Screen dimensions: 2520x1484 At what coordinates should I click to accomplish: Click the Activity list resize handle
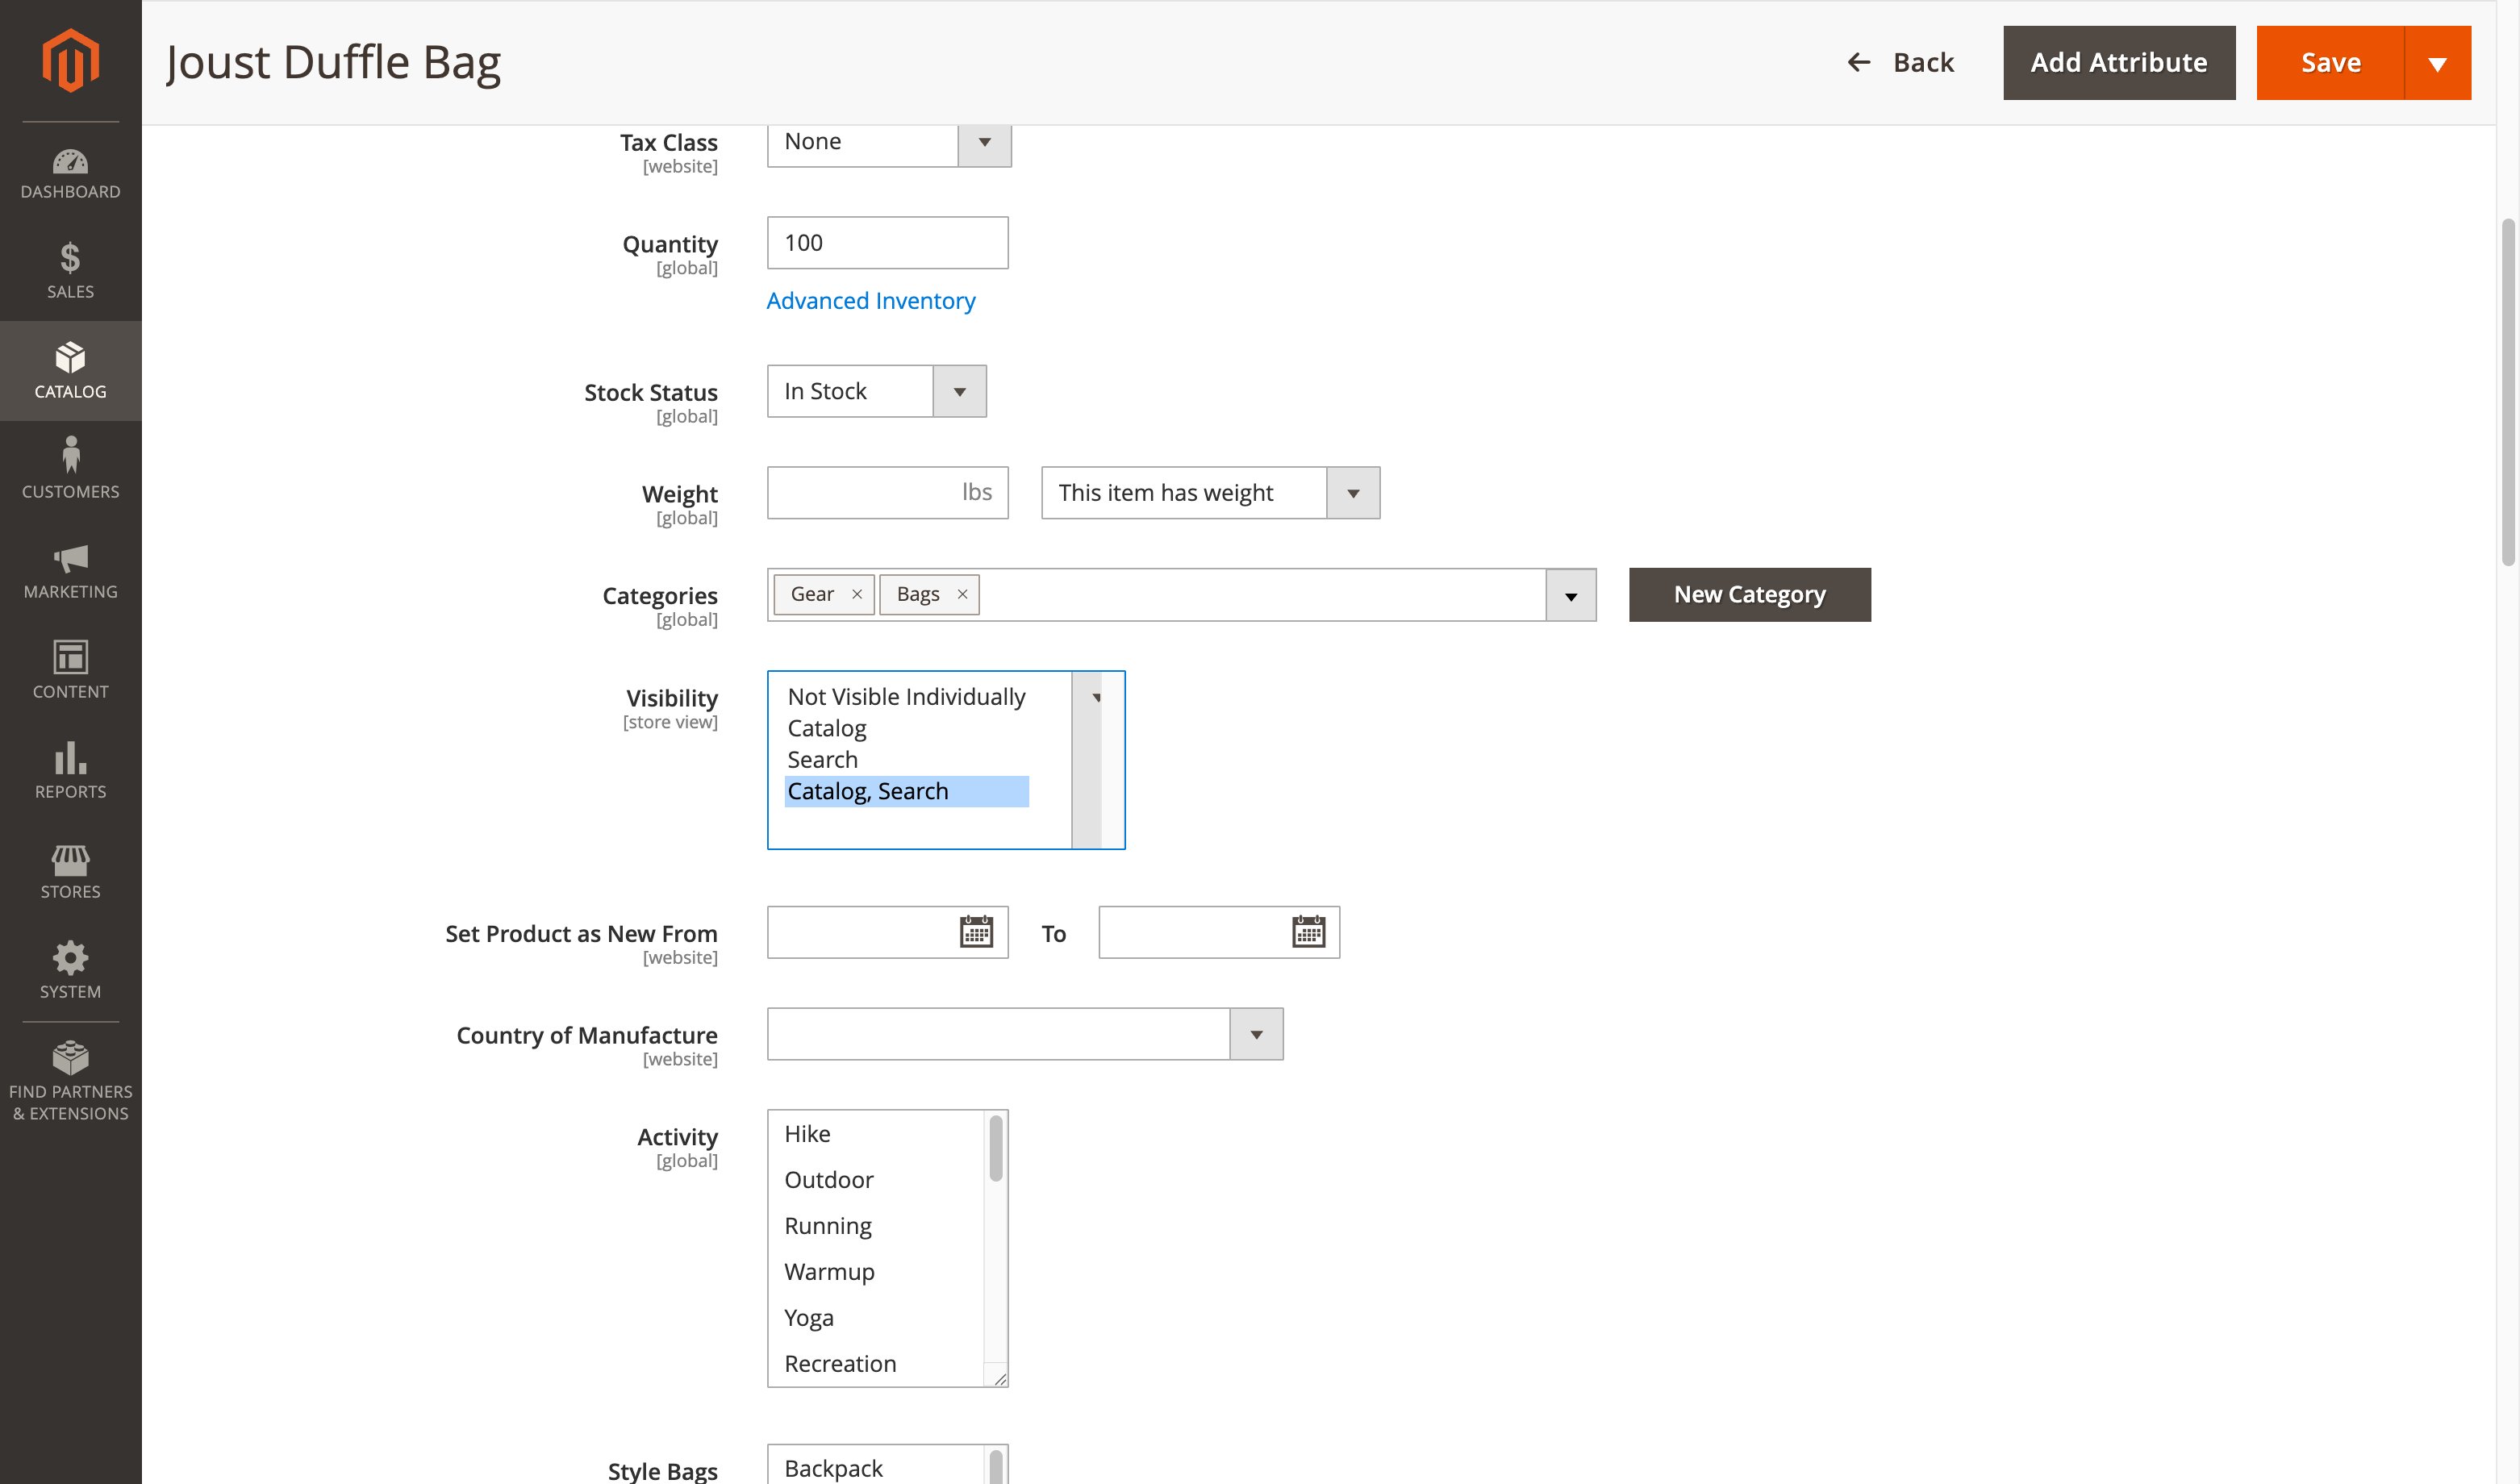(999, 1378)
